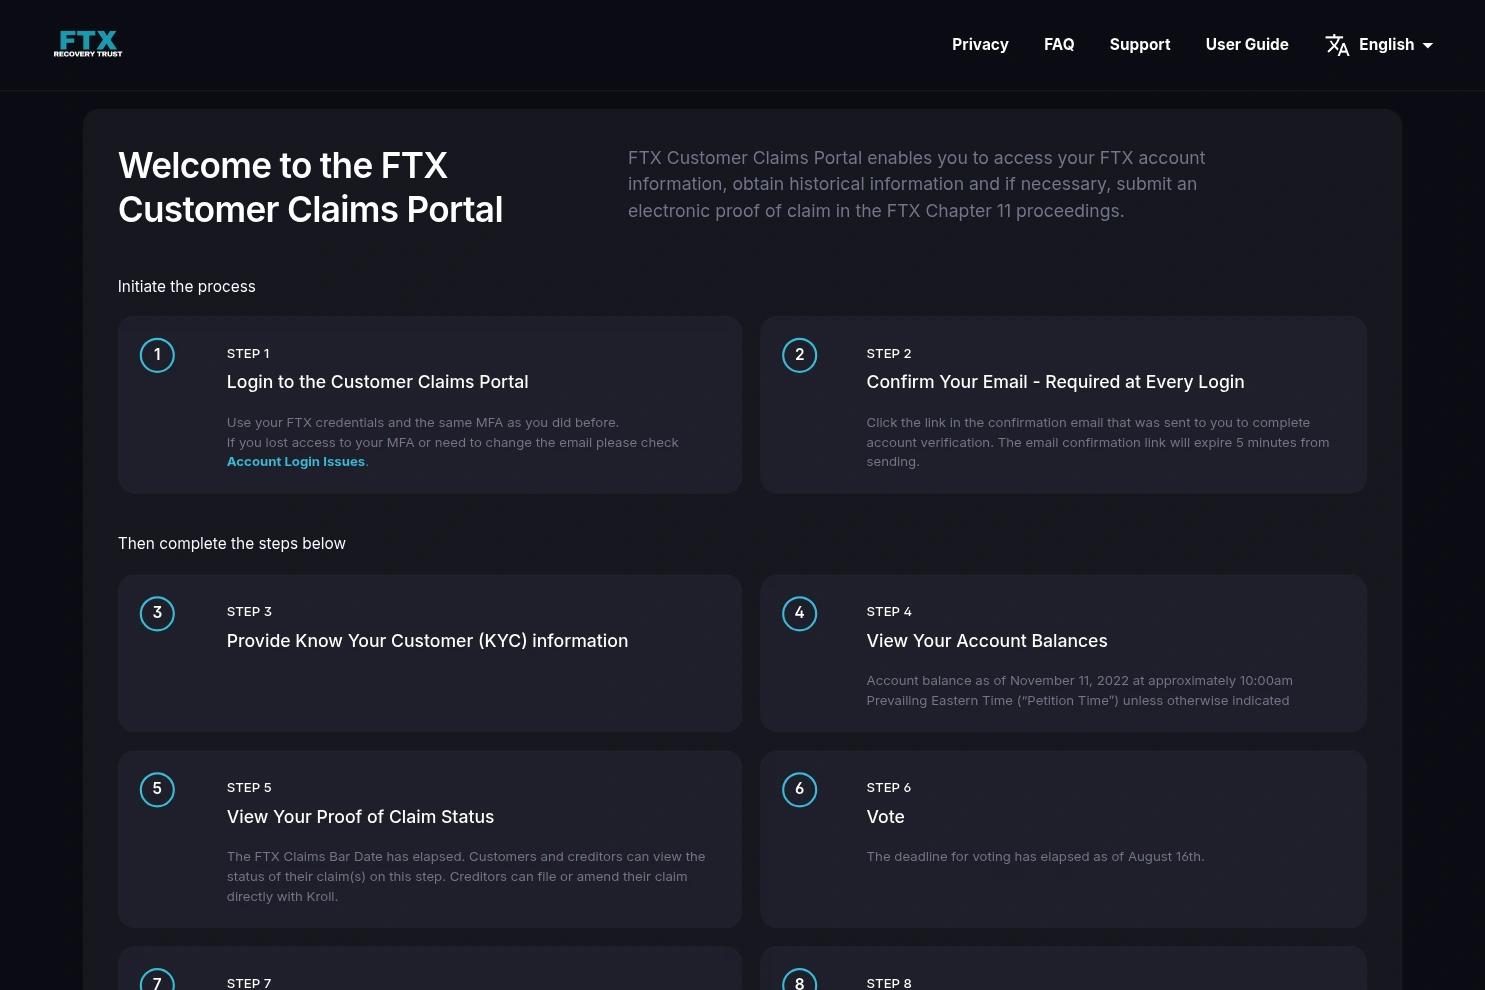Follow the Account Login Issues link
The height and width of the screenshot is (990, 1485).
(296, 462)
